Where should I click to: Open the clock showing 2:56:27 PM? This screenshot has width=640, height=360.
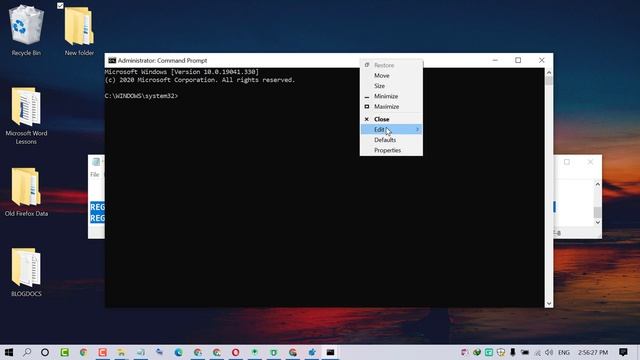point(593,352)
